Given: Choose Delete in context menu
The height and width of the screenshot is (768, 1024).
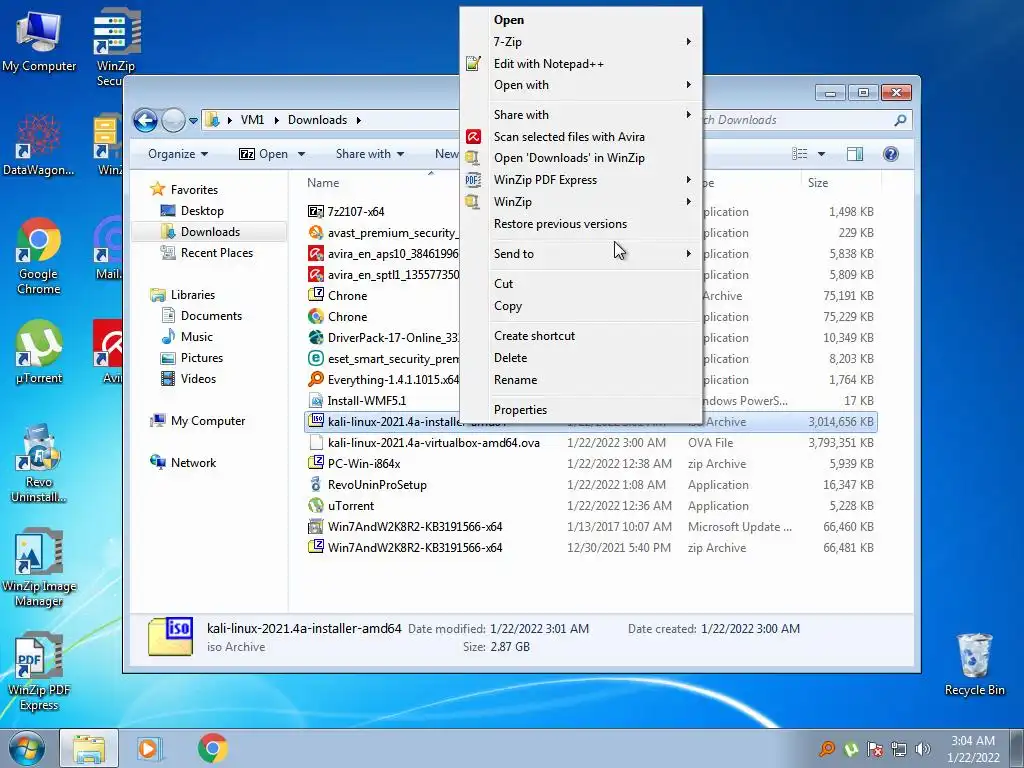Looking at the screenshot, I should tap(511, 358).
